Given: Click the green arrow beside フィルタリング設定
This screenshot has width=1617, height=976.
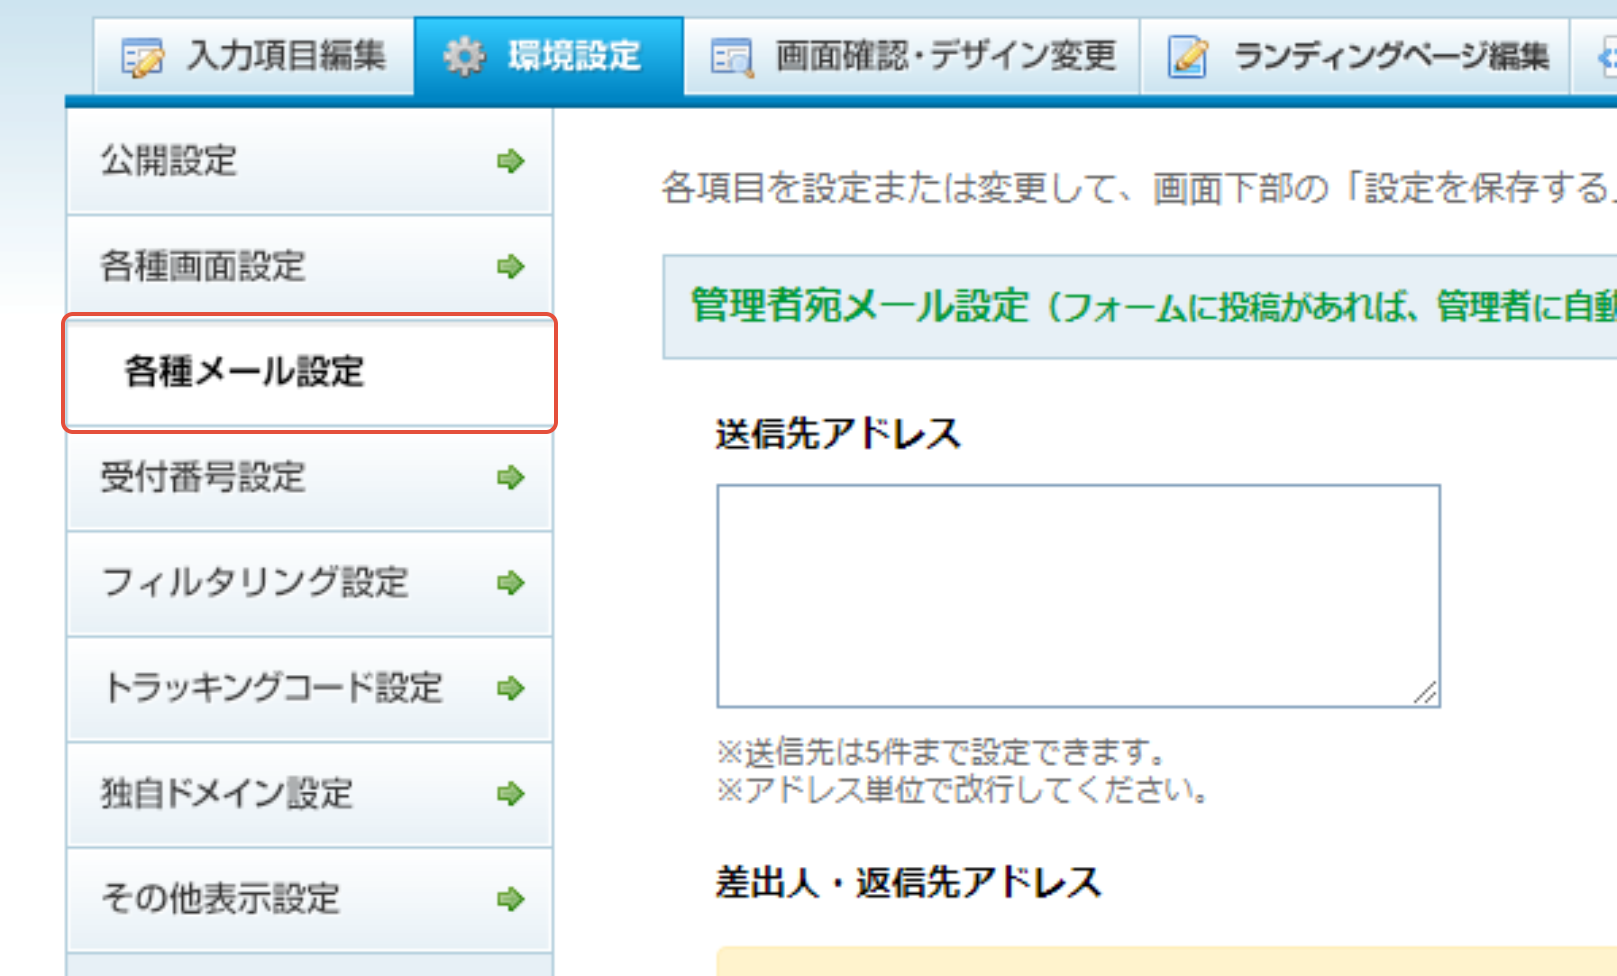Looking at the screenshot, I should point(511,582).
